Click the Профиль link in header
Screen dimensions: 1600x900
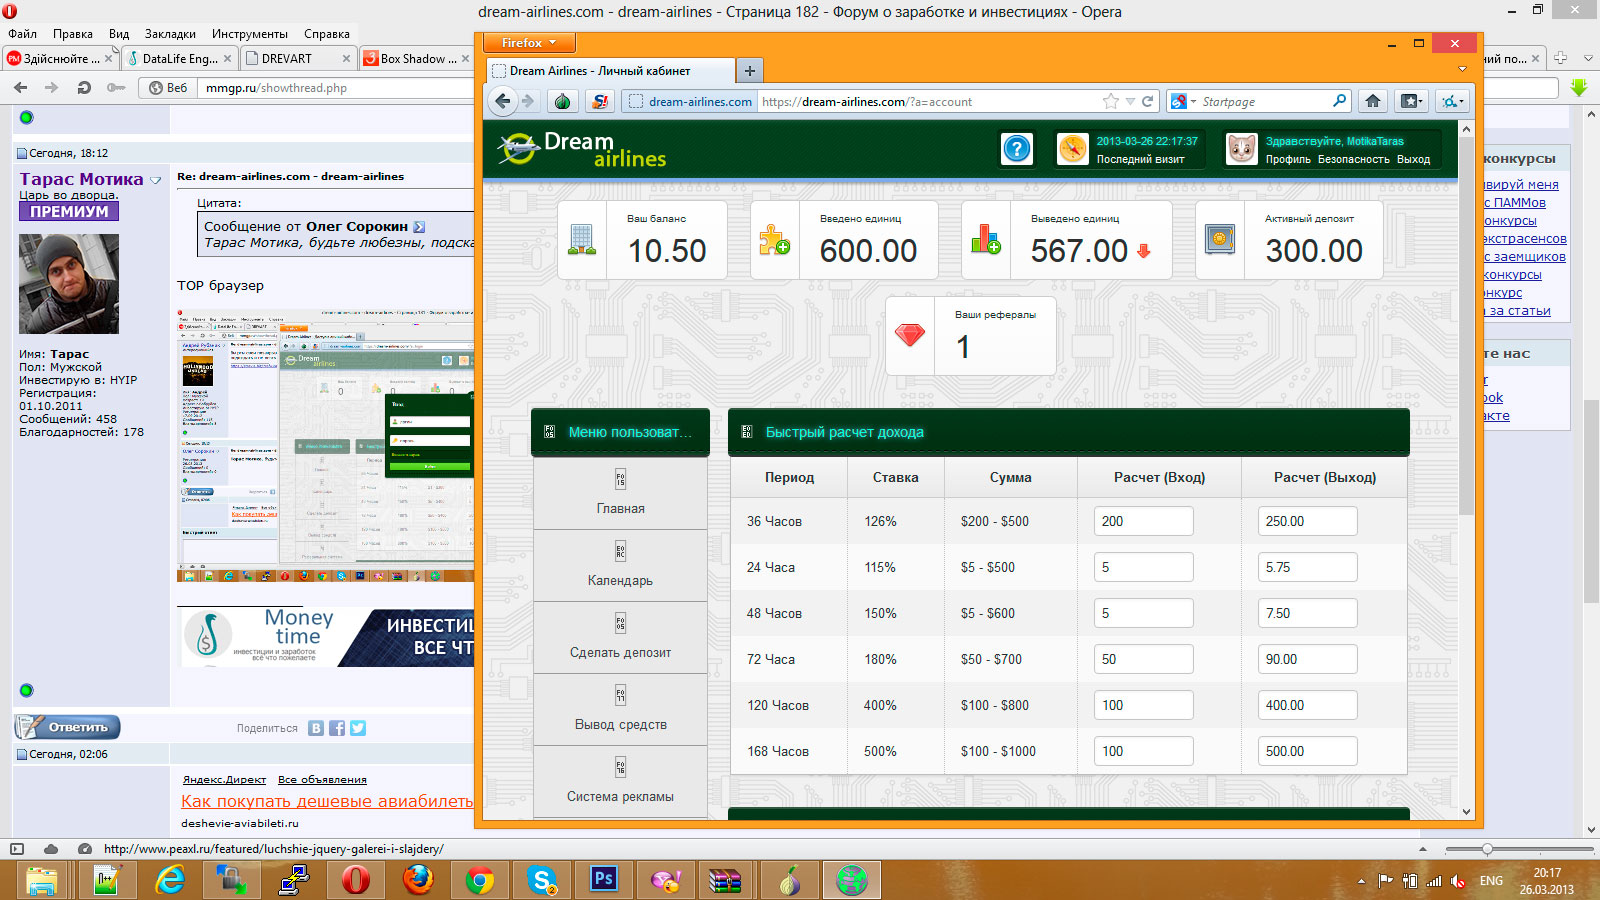[1288, 159]
